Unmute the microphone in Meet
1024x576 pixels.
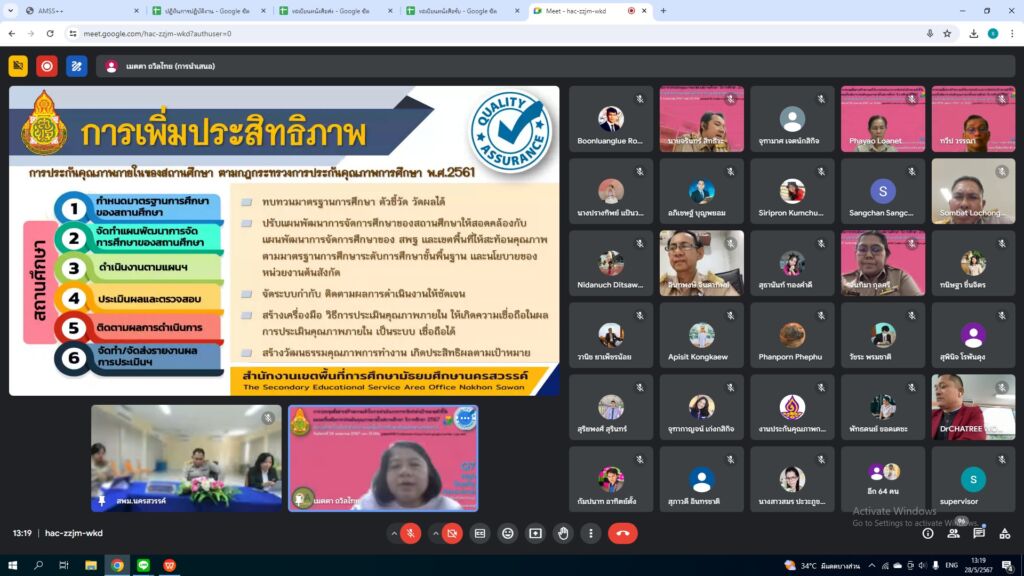click(x=410, y=533)
